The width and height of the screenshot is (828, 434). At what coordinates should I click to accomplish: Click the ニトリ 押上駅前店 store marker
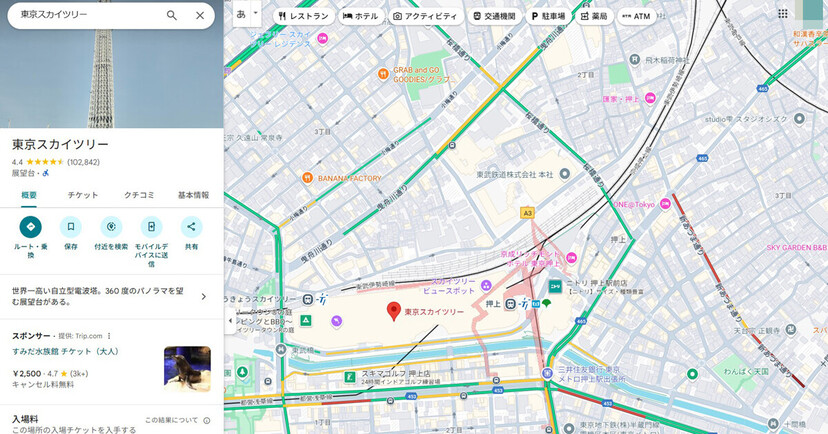(x=555, y=286)
